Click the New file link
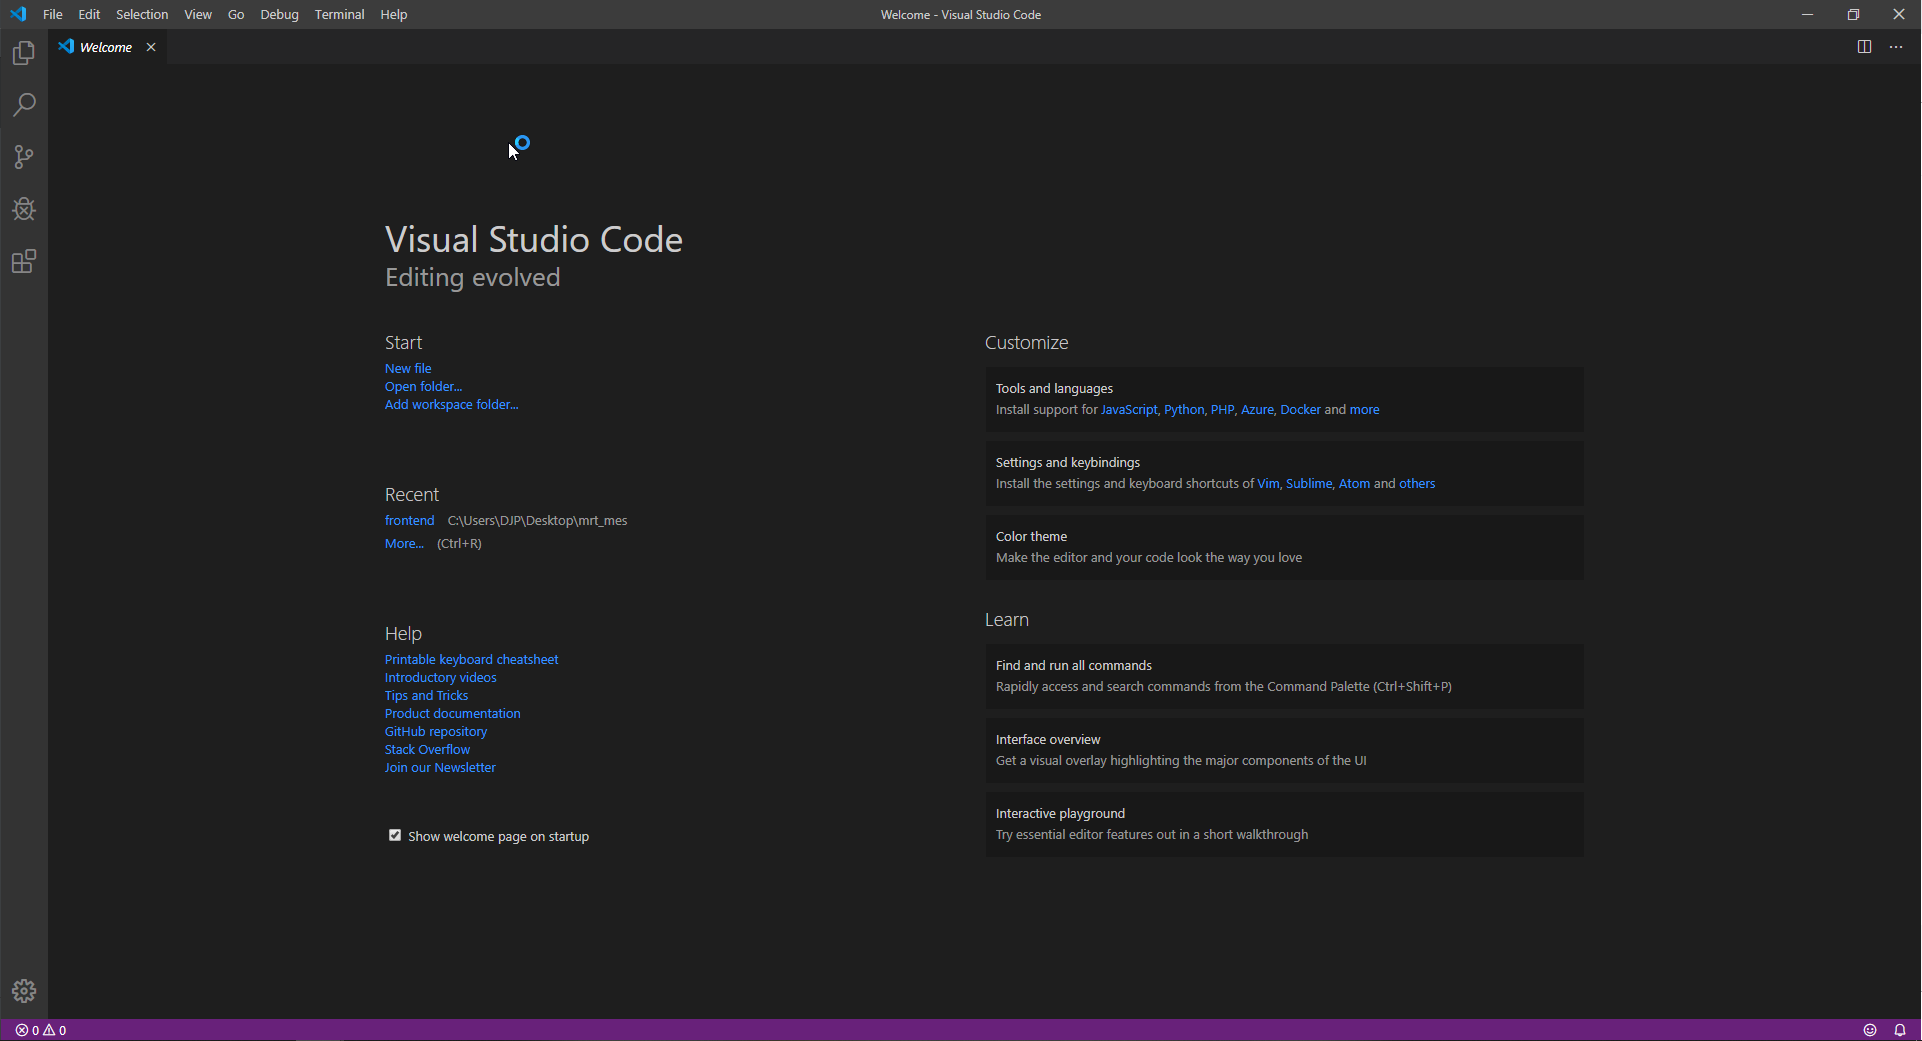Viewport: 1922px width, 1041px height. pyautogui.click(x=408, y=368)
